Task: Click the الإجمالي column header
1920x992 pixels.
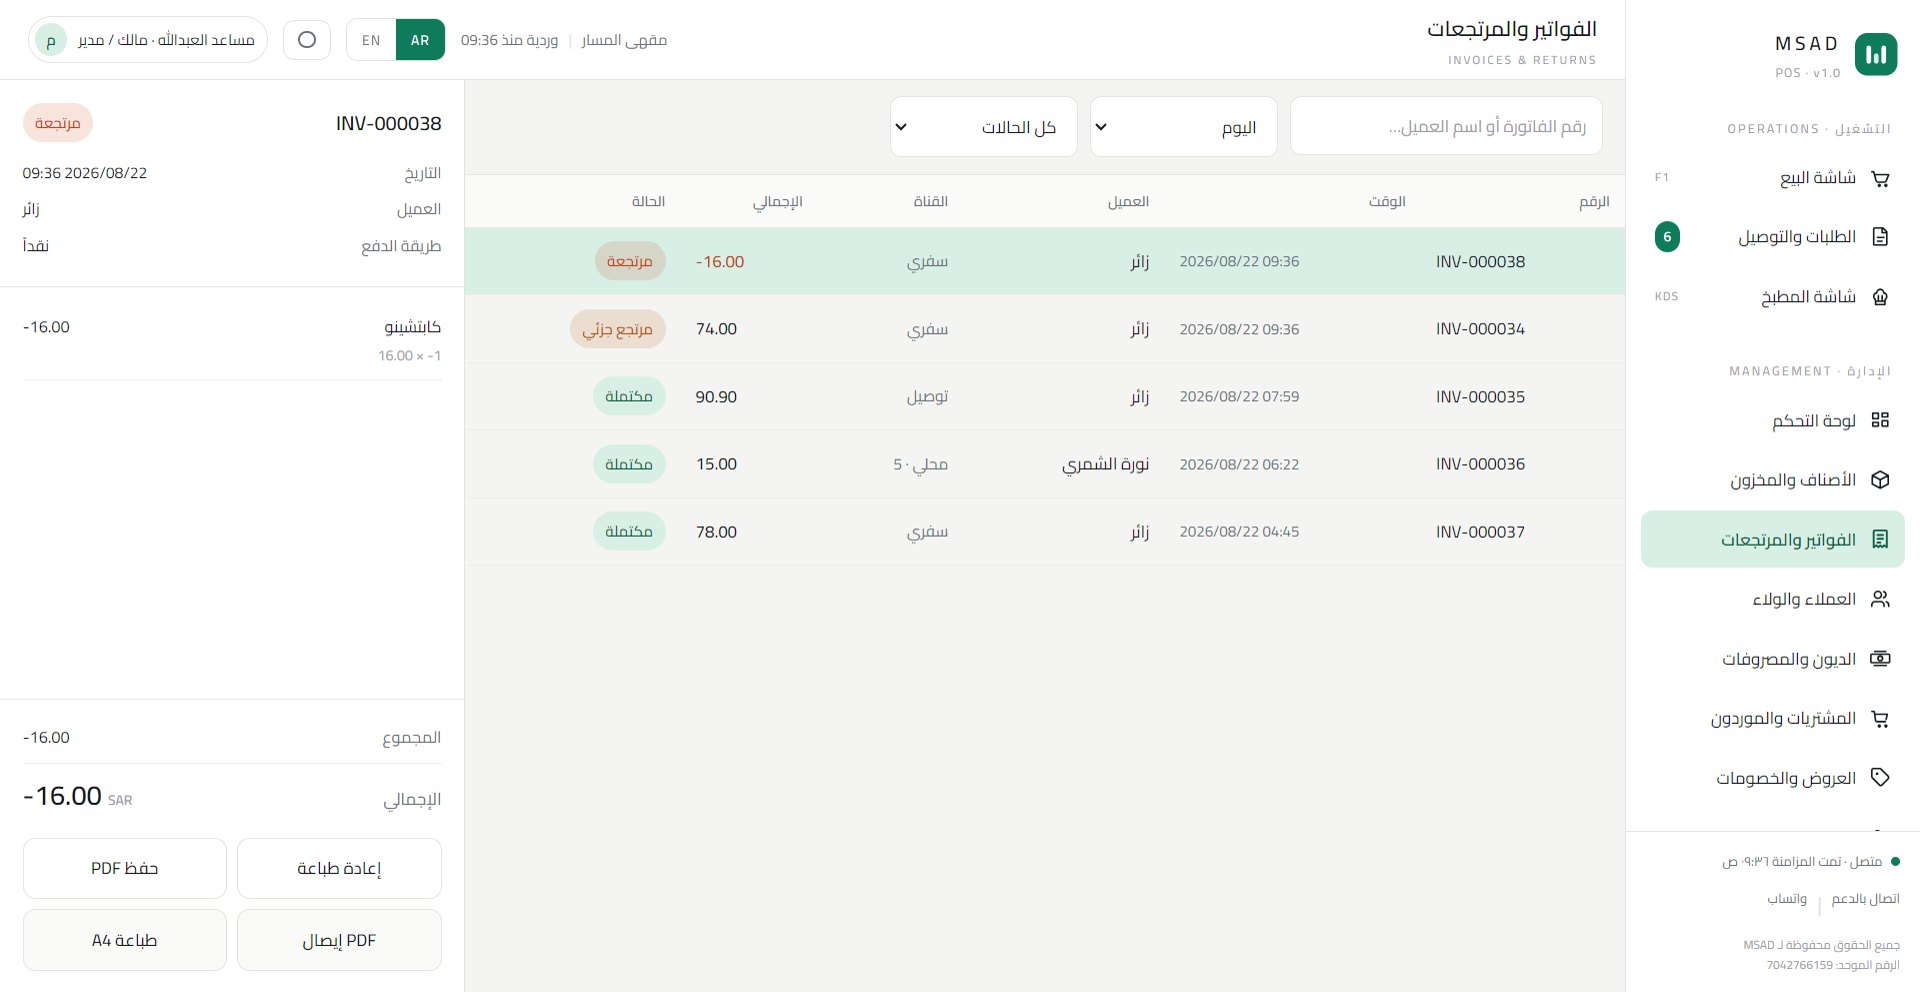Action: 778,202
